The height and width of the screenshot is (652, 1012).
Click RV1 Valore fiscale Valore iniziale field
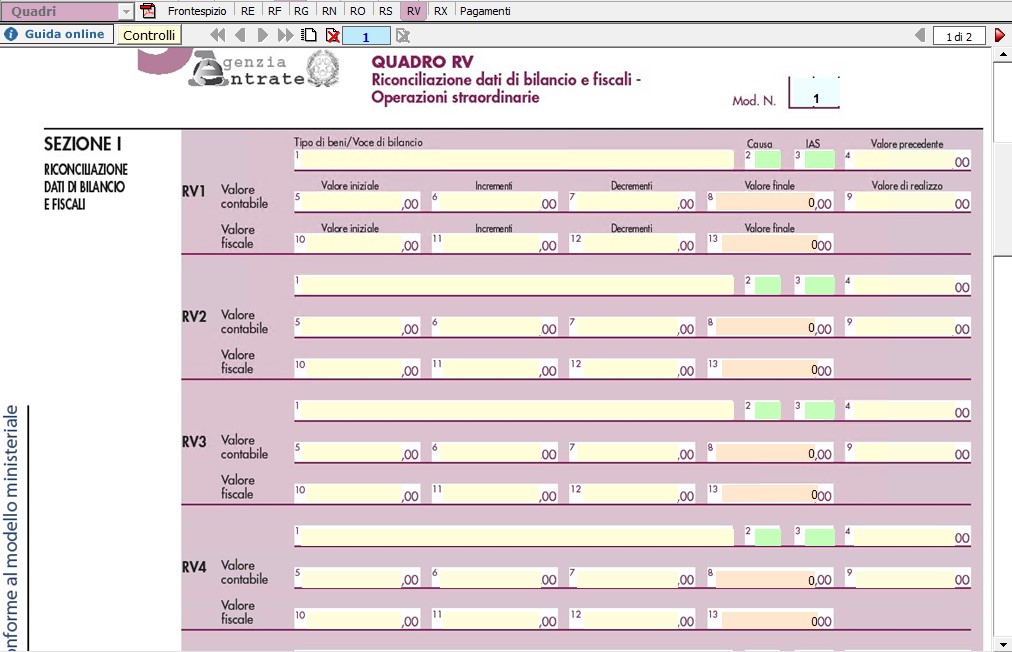tap(358, 243)
